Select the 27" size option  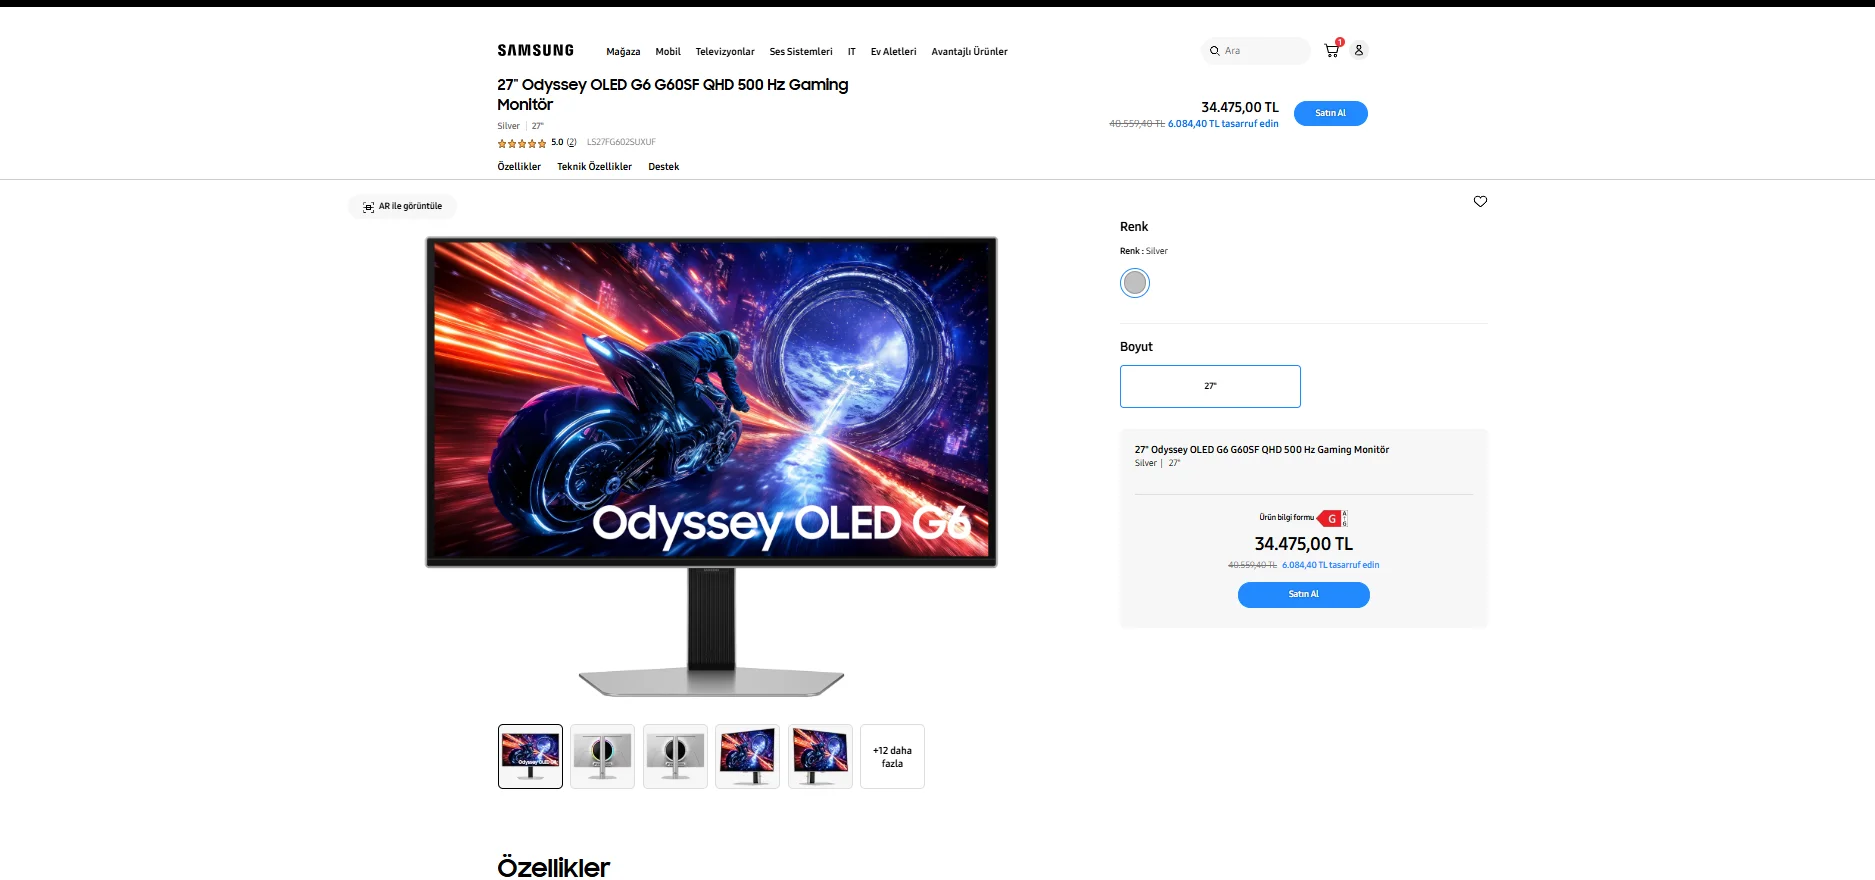pos(1210,386)
